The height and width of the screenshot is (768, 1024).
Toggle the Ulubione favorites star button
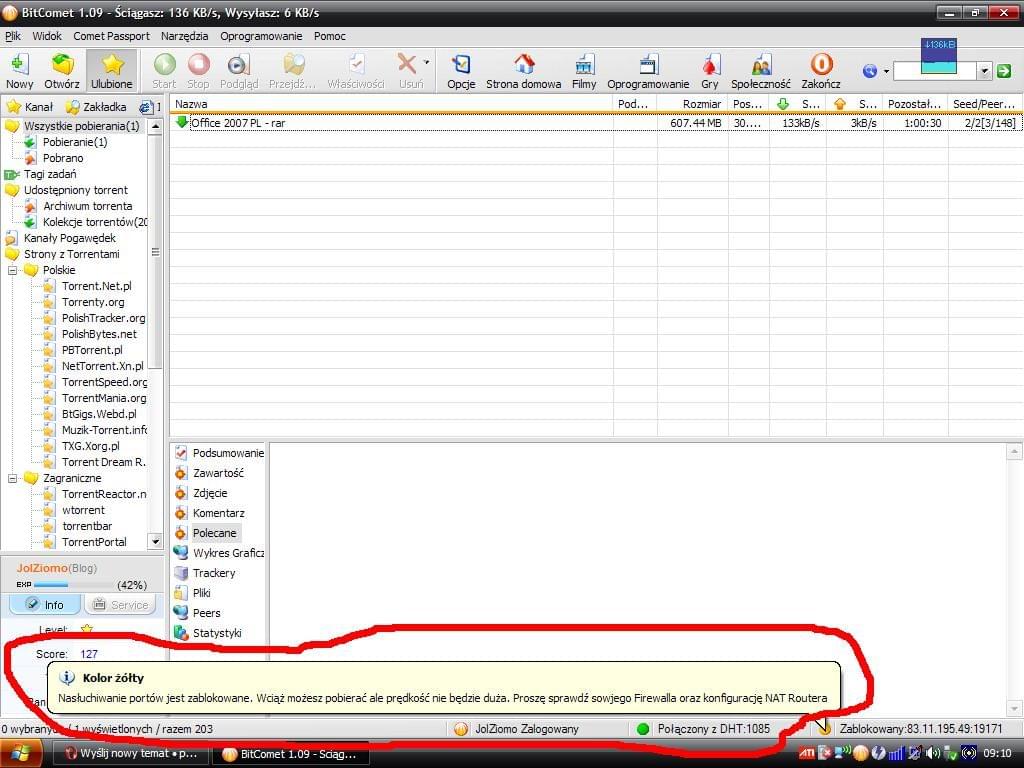click(x=112, y=71)
